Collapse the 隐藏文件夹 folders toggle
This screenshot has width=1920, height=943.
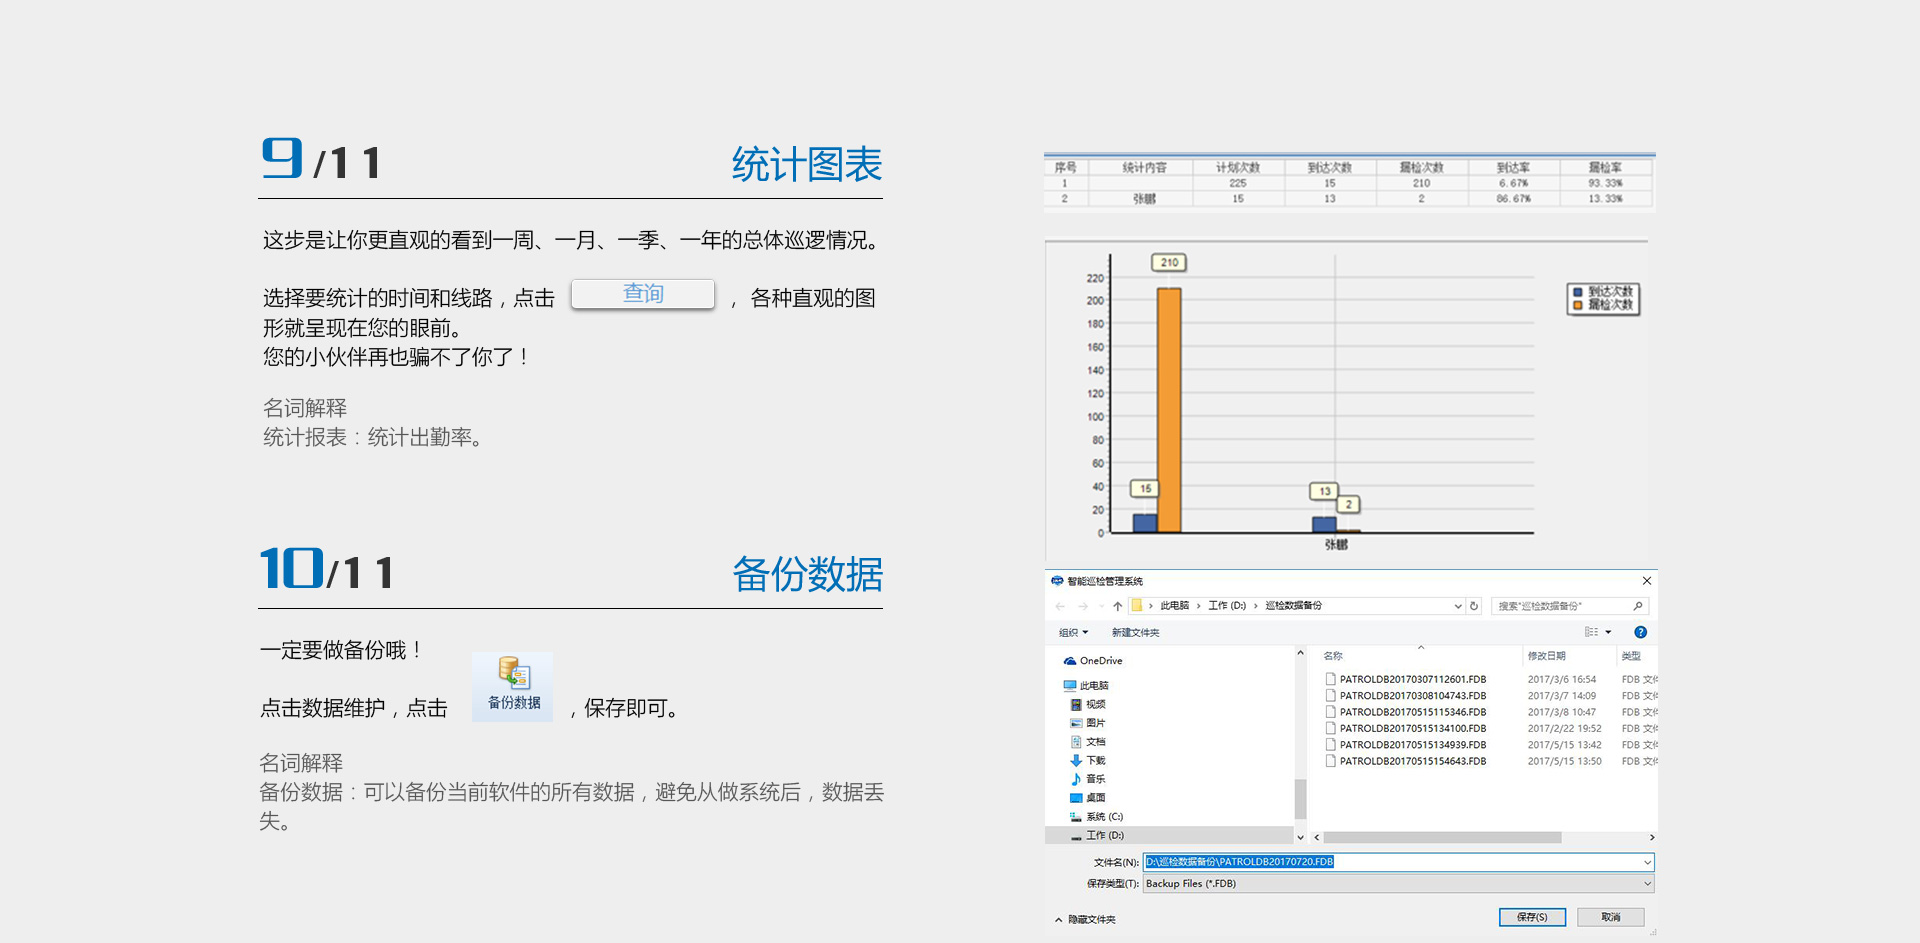1059,920
